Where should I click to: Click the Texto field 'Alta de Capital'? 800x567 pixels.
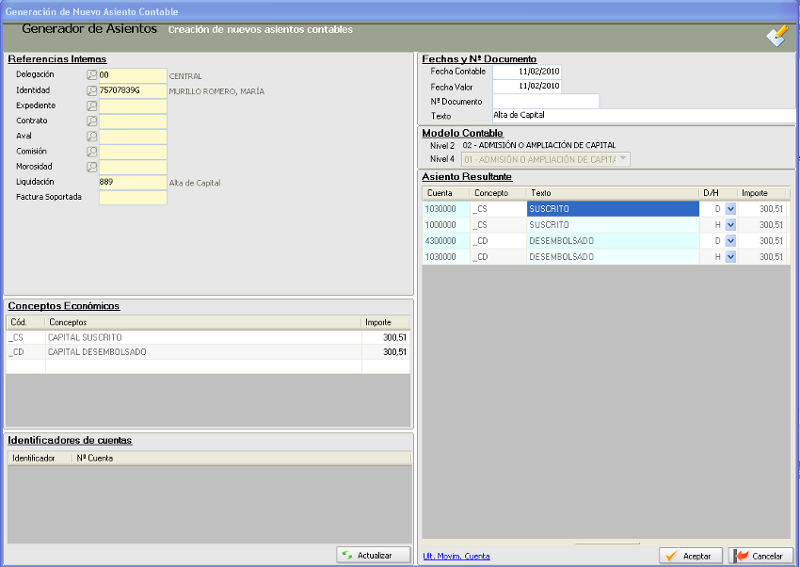643,115
